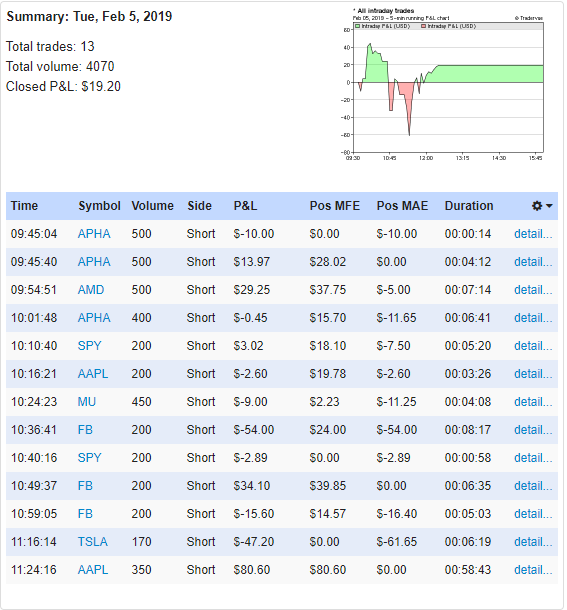Open APHA symbol link in 10:01:48 row
Screen dimensions: 567x610
94,318
